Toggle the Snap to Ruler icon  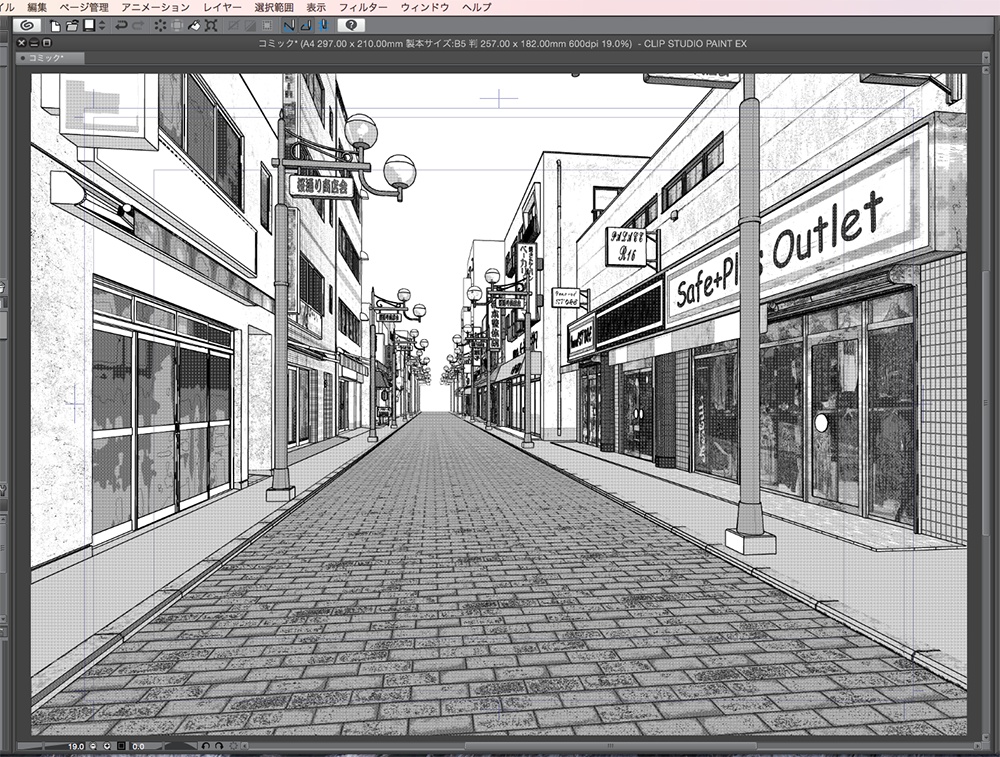tap(289, 28)
